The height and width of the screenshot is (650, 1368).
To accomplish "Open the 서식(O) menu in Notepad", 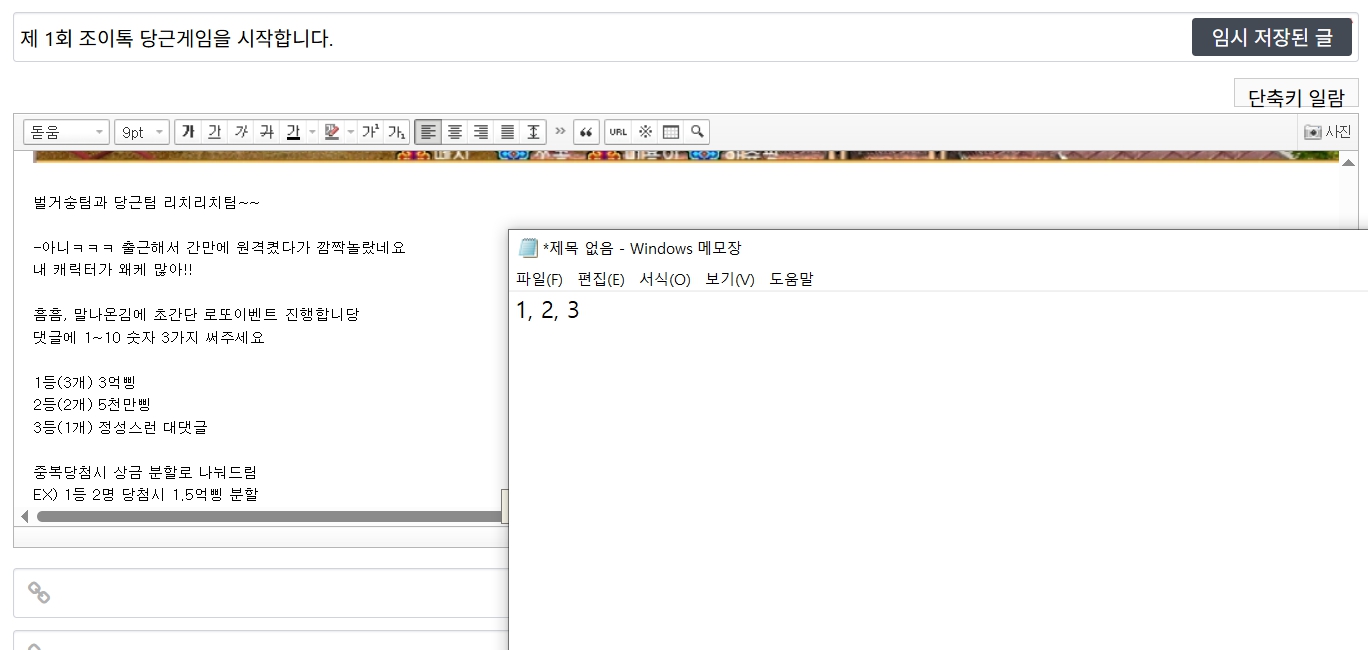I will point(665,279).
